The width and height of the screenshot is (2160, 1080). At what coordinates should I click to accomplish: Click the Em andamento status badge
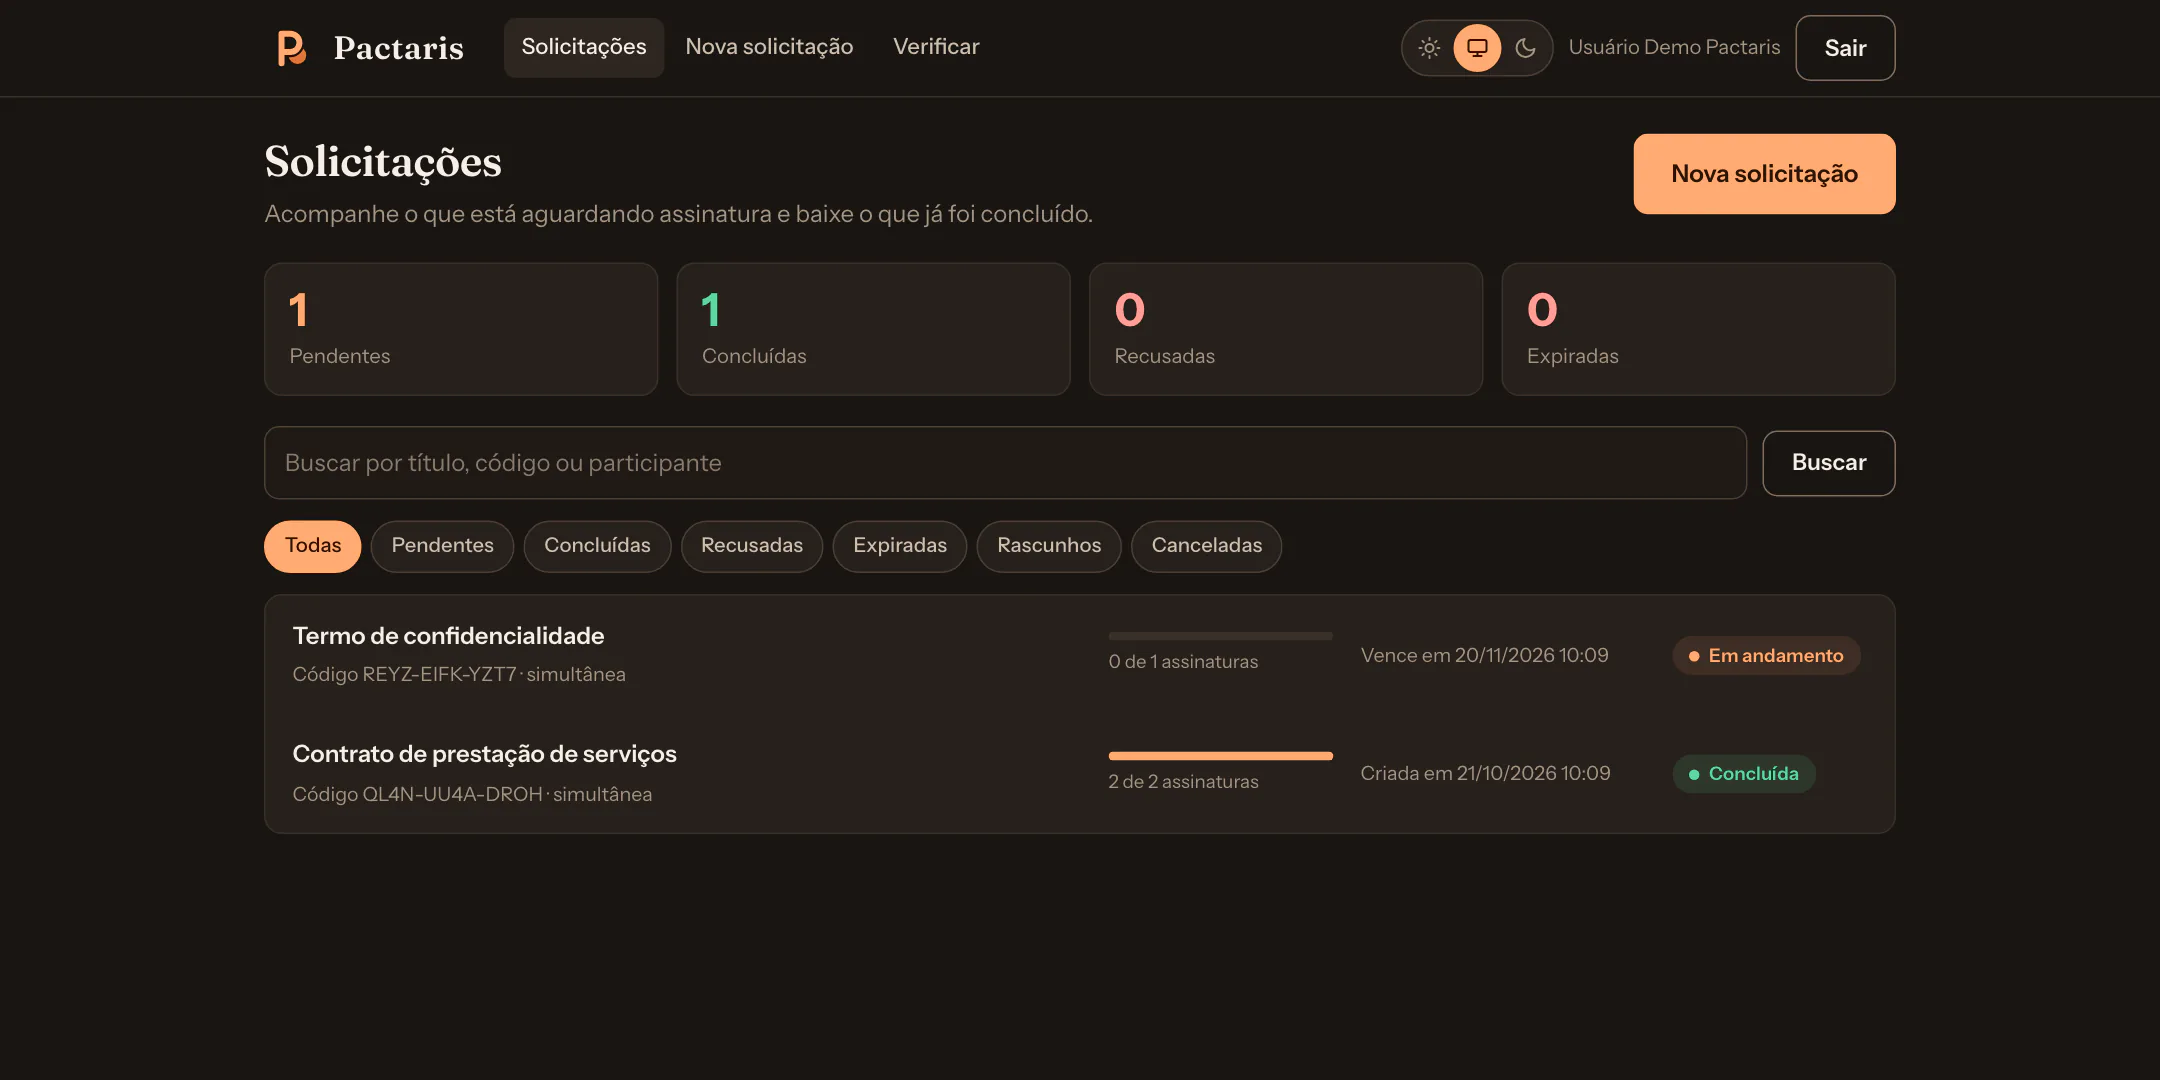(x=1766, y=656)
